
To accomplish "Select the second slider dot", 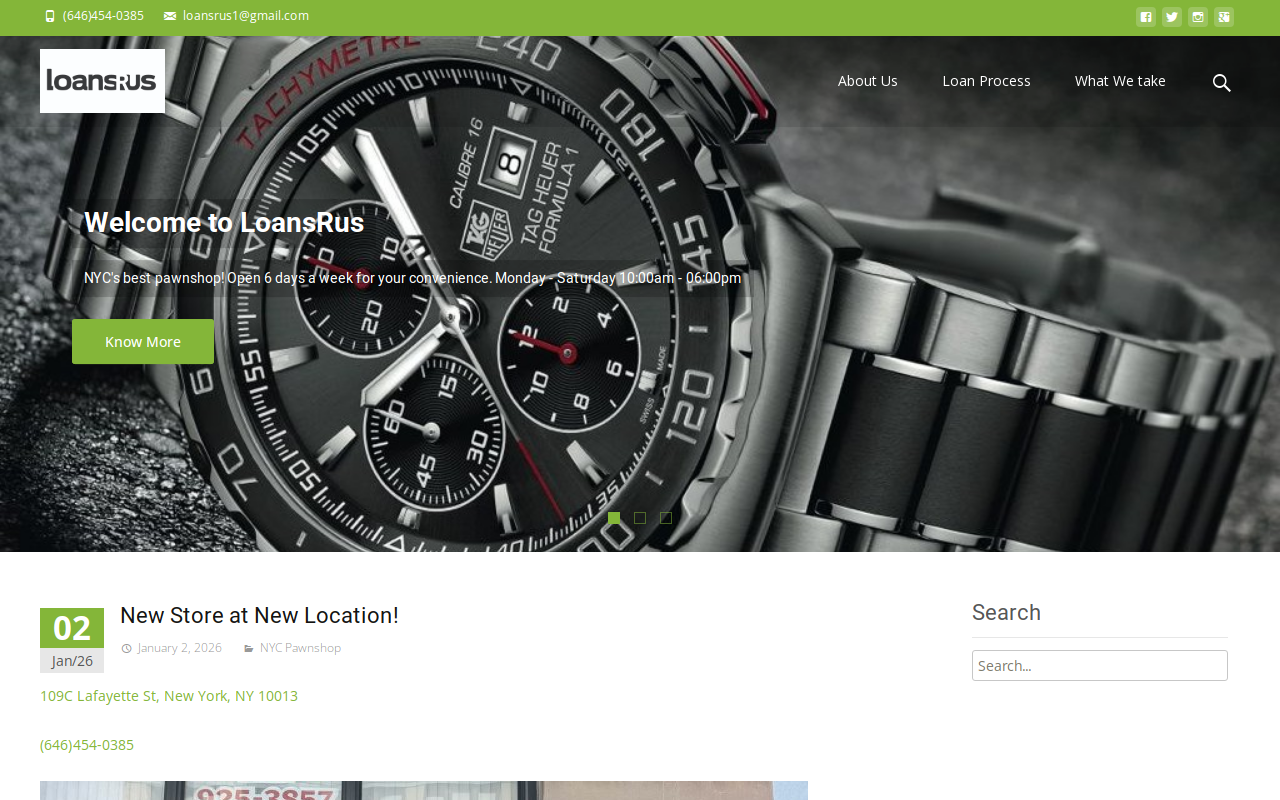I will click(640, 518).
